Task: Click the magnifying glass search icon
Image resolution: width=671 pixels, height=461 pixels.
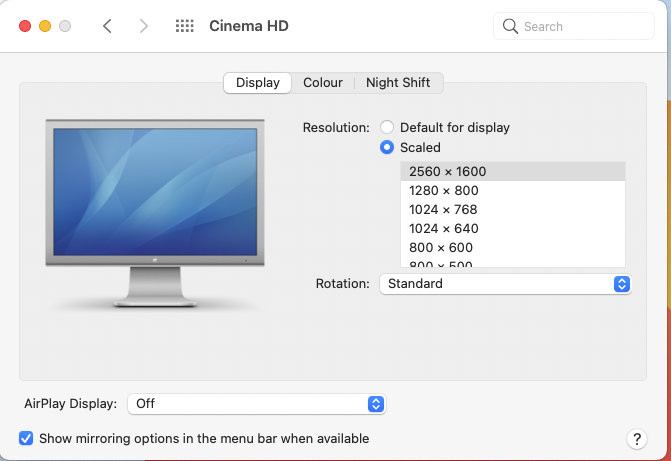Action: [510, 26]
